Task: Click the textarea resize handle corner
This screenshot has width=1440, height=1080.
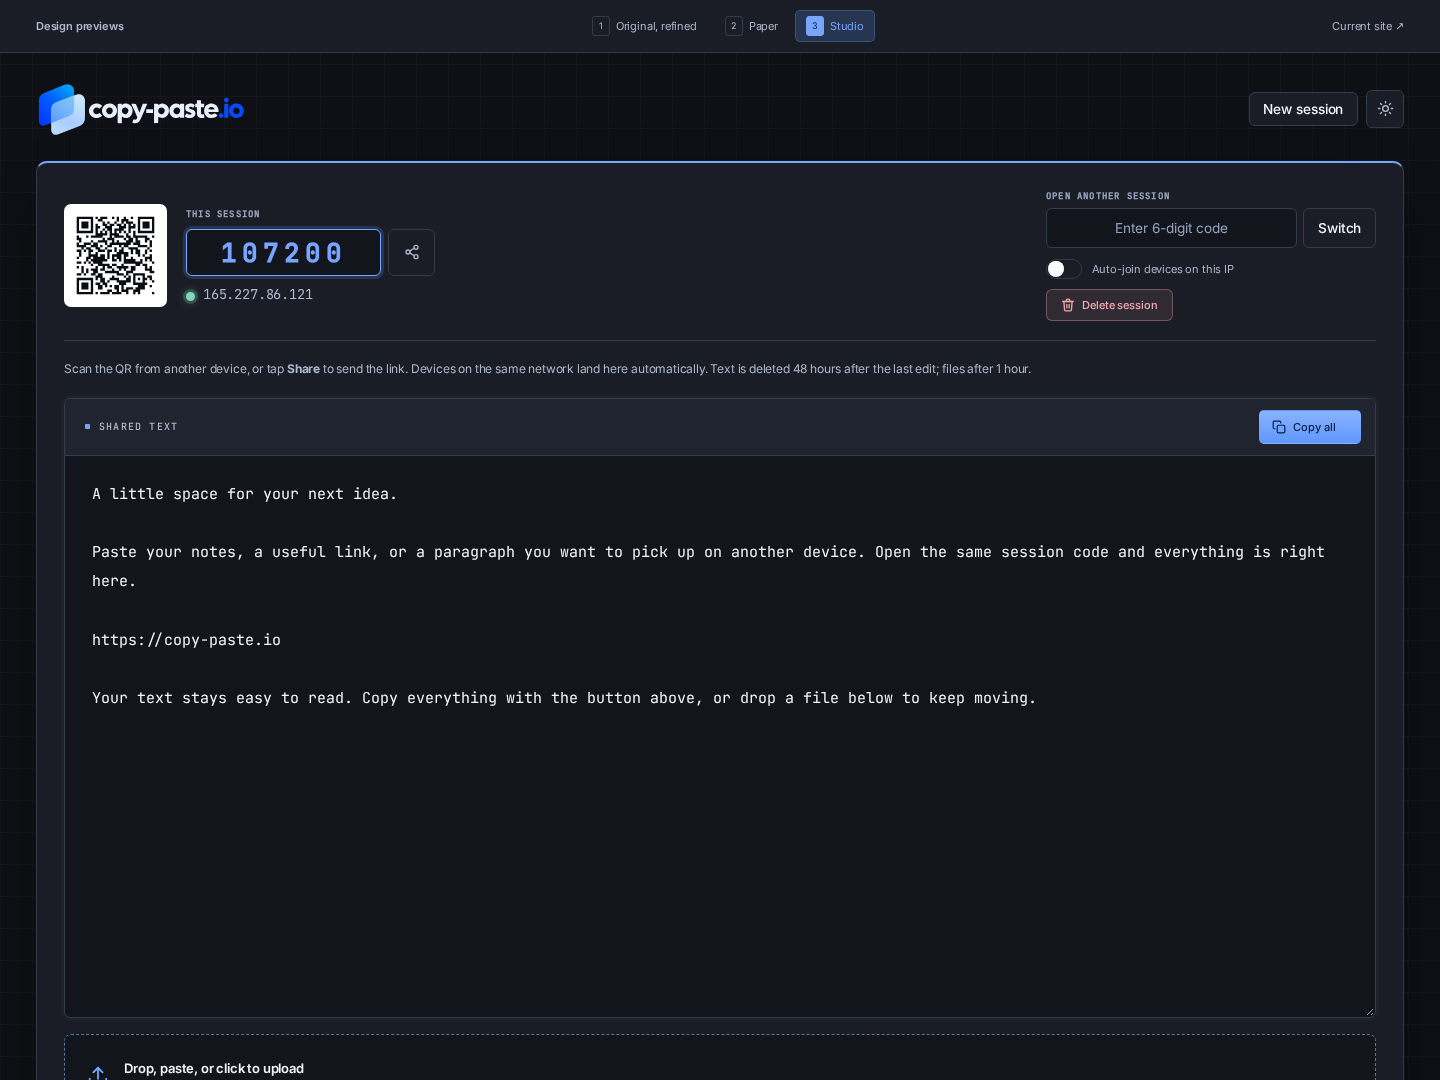Action: click(x=1369, y=1011)
